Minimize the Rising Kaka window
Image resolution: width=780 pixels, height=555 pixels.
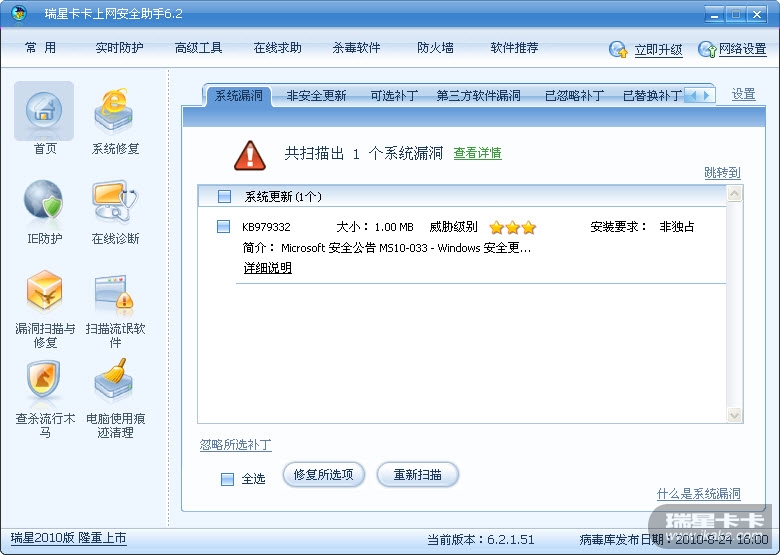click(x=715, y=14)
